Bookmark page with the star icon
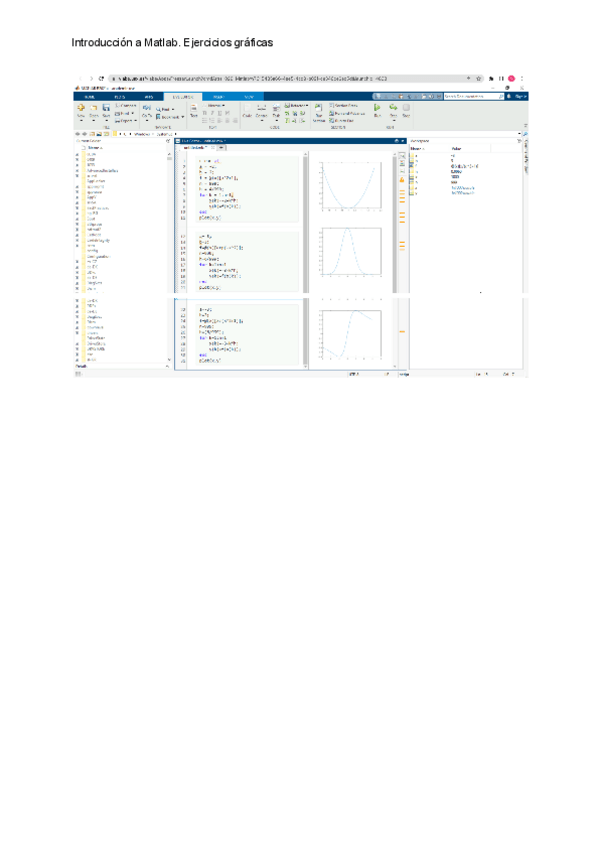This screenshot has height=848, width=600. point(479,78)
